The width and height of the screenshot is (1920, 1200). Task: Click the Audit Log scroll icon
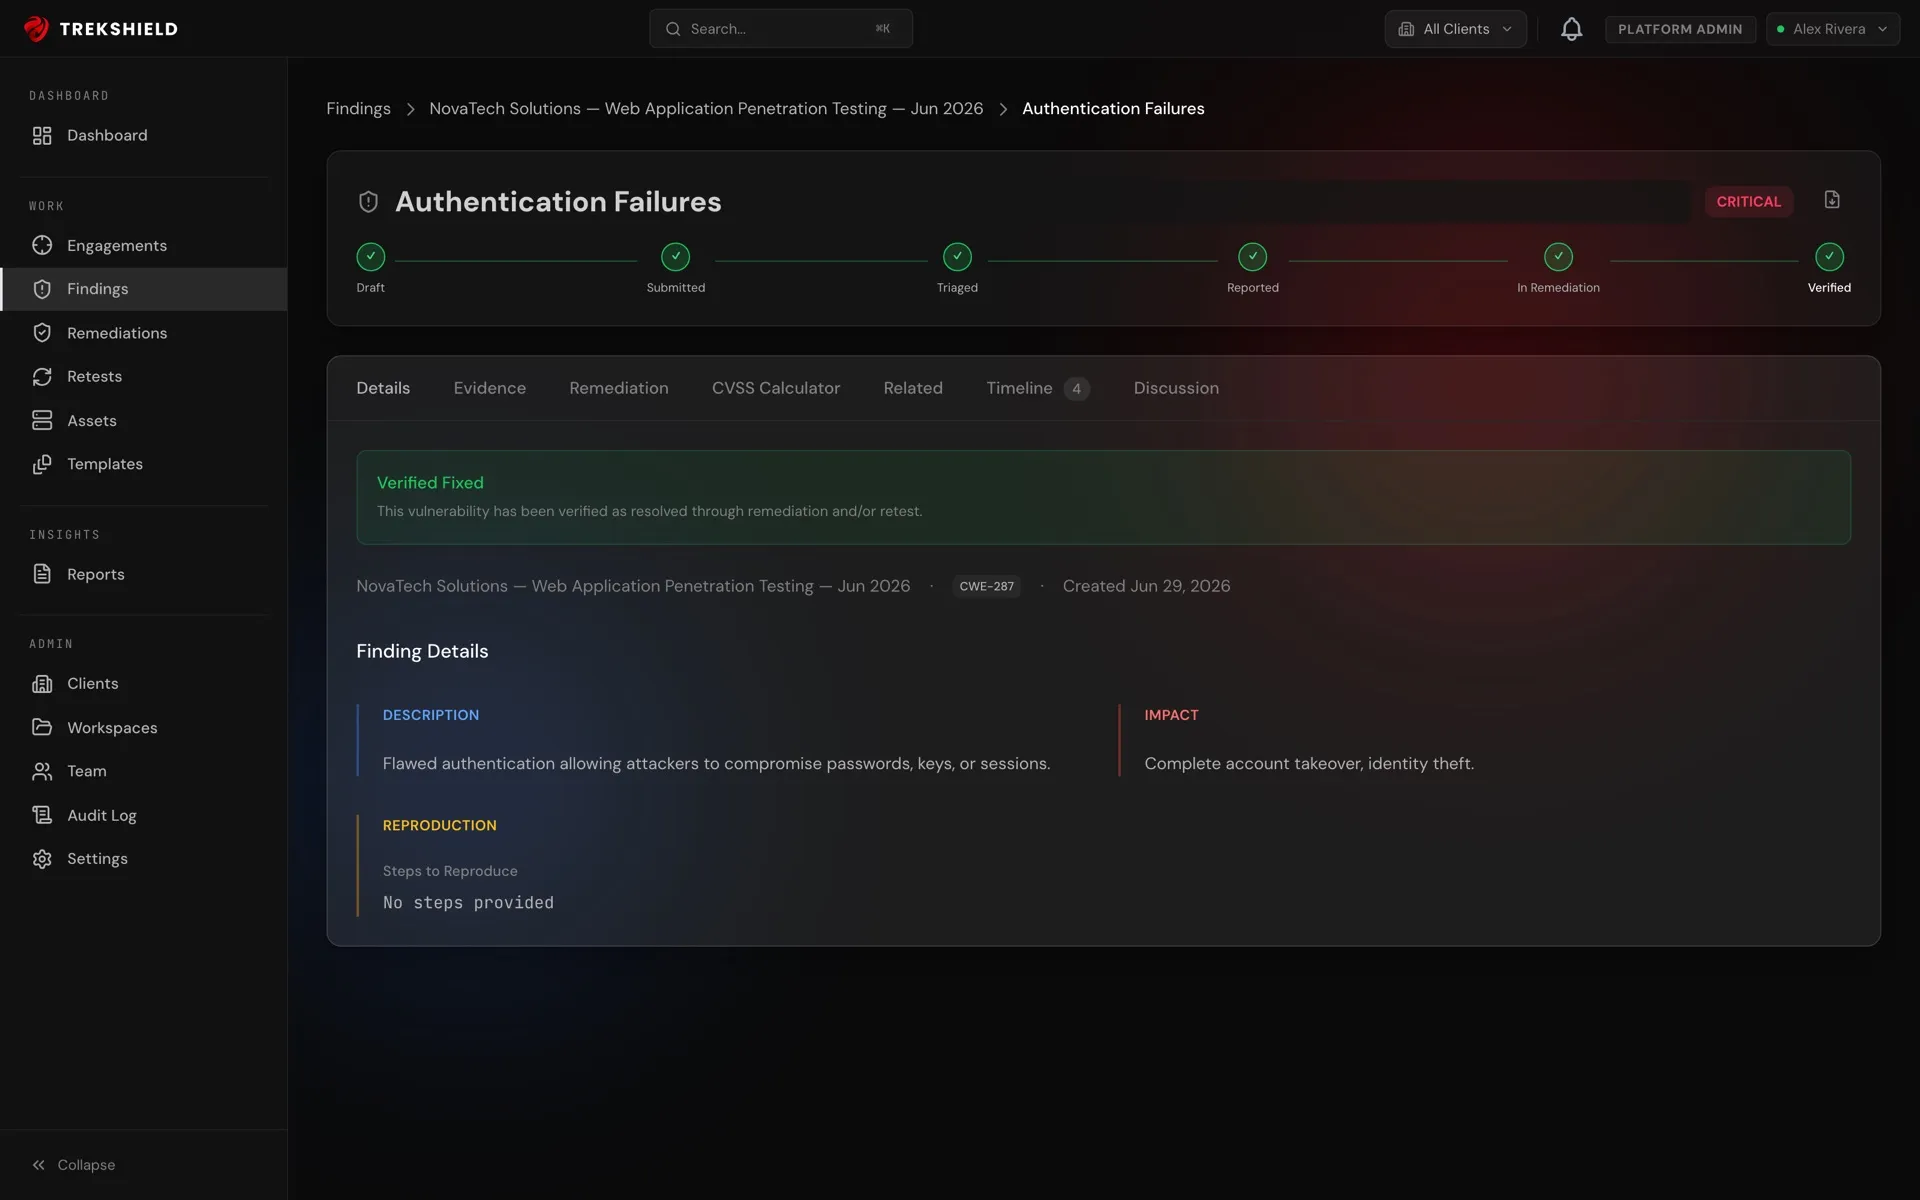pyautogui.click(x=42, y=815)
